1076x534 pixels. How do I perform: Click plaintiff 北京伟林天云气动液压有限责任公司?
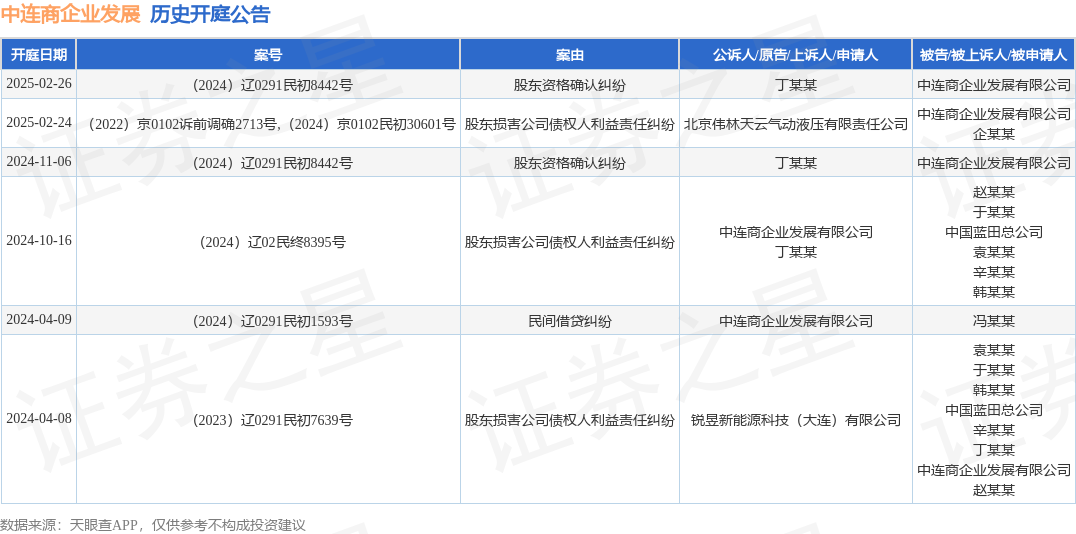(796, 124)
